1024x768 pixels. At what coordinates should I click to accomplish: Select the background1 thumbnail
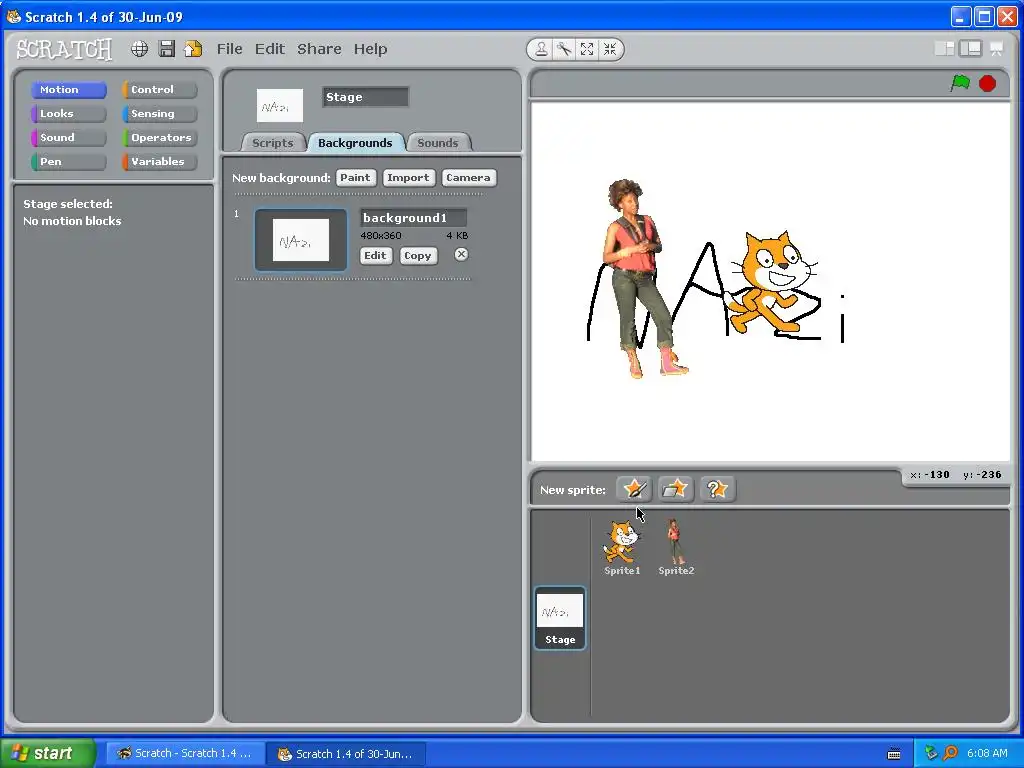(x=300, y=240)
